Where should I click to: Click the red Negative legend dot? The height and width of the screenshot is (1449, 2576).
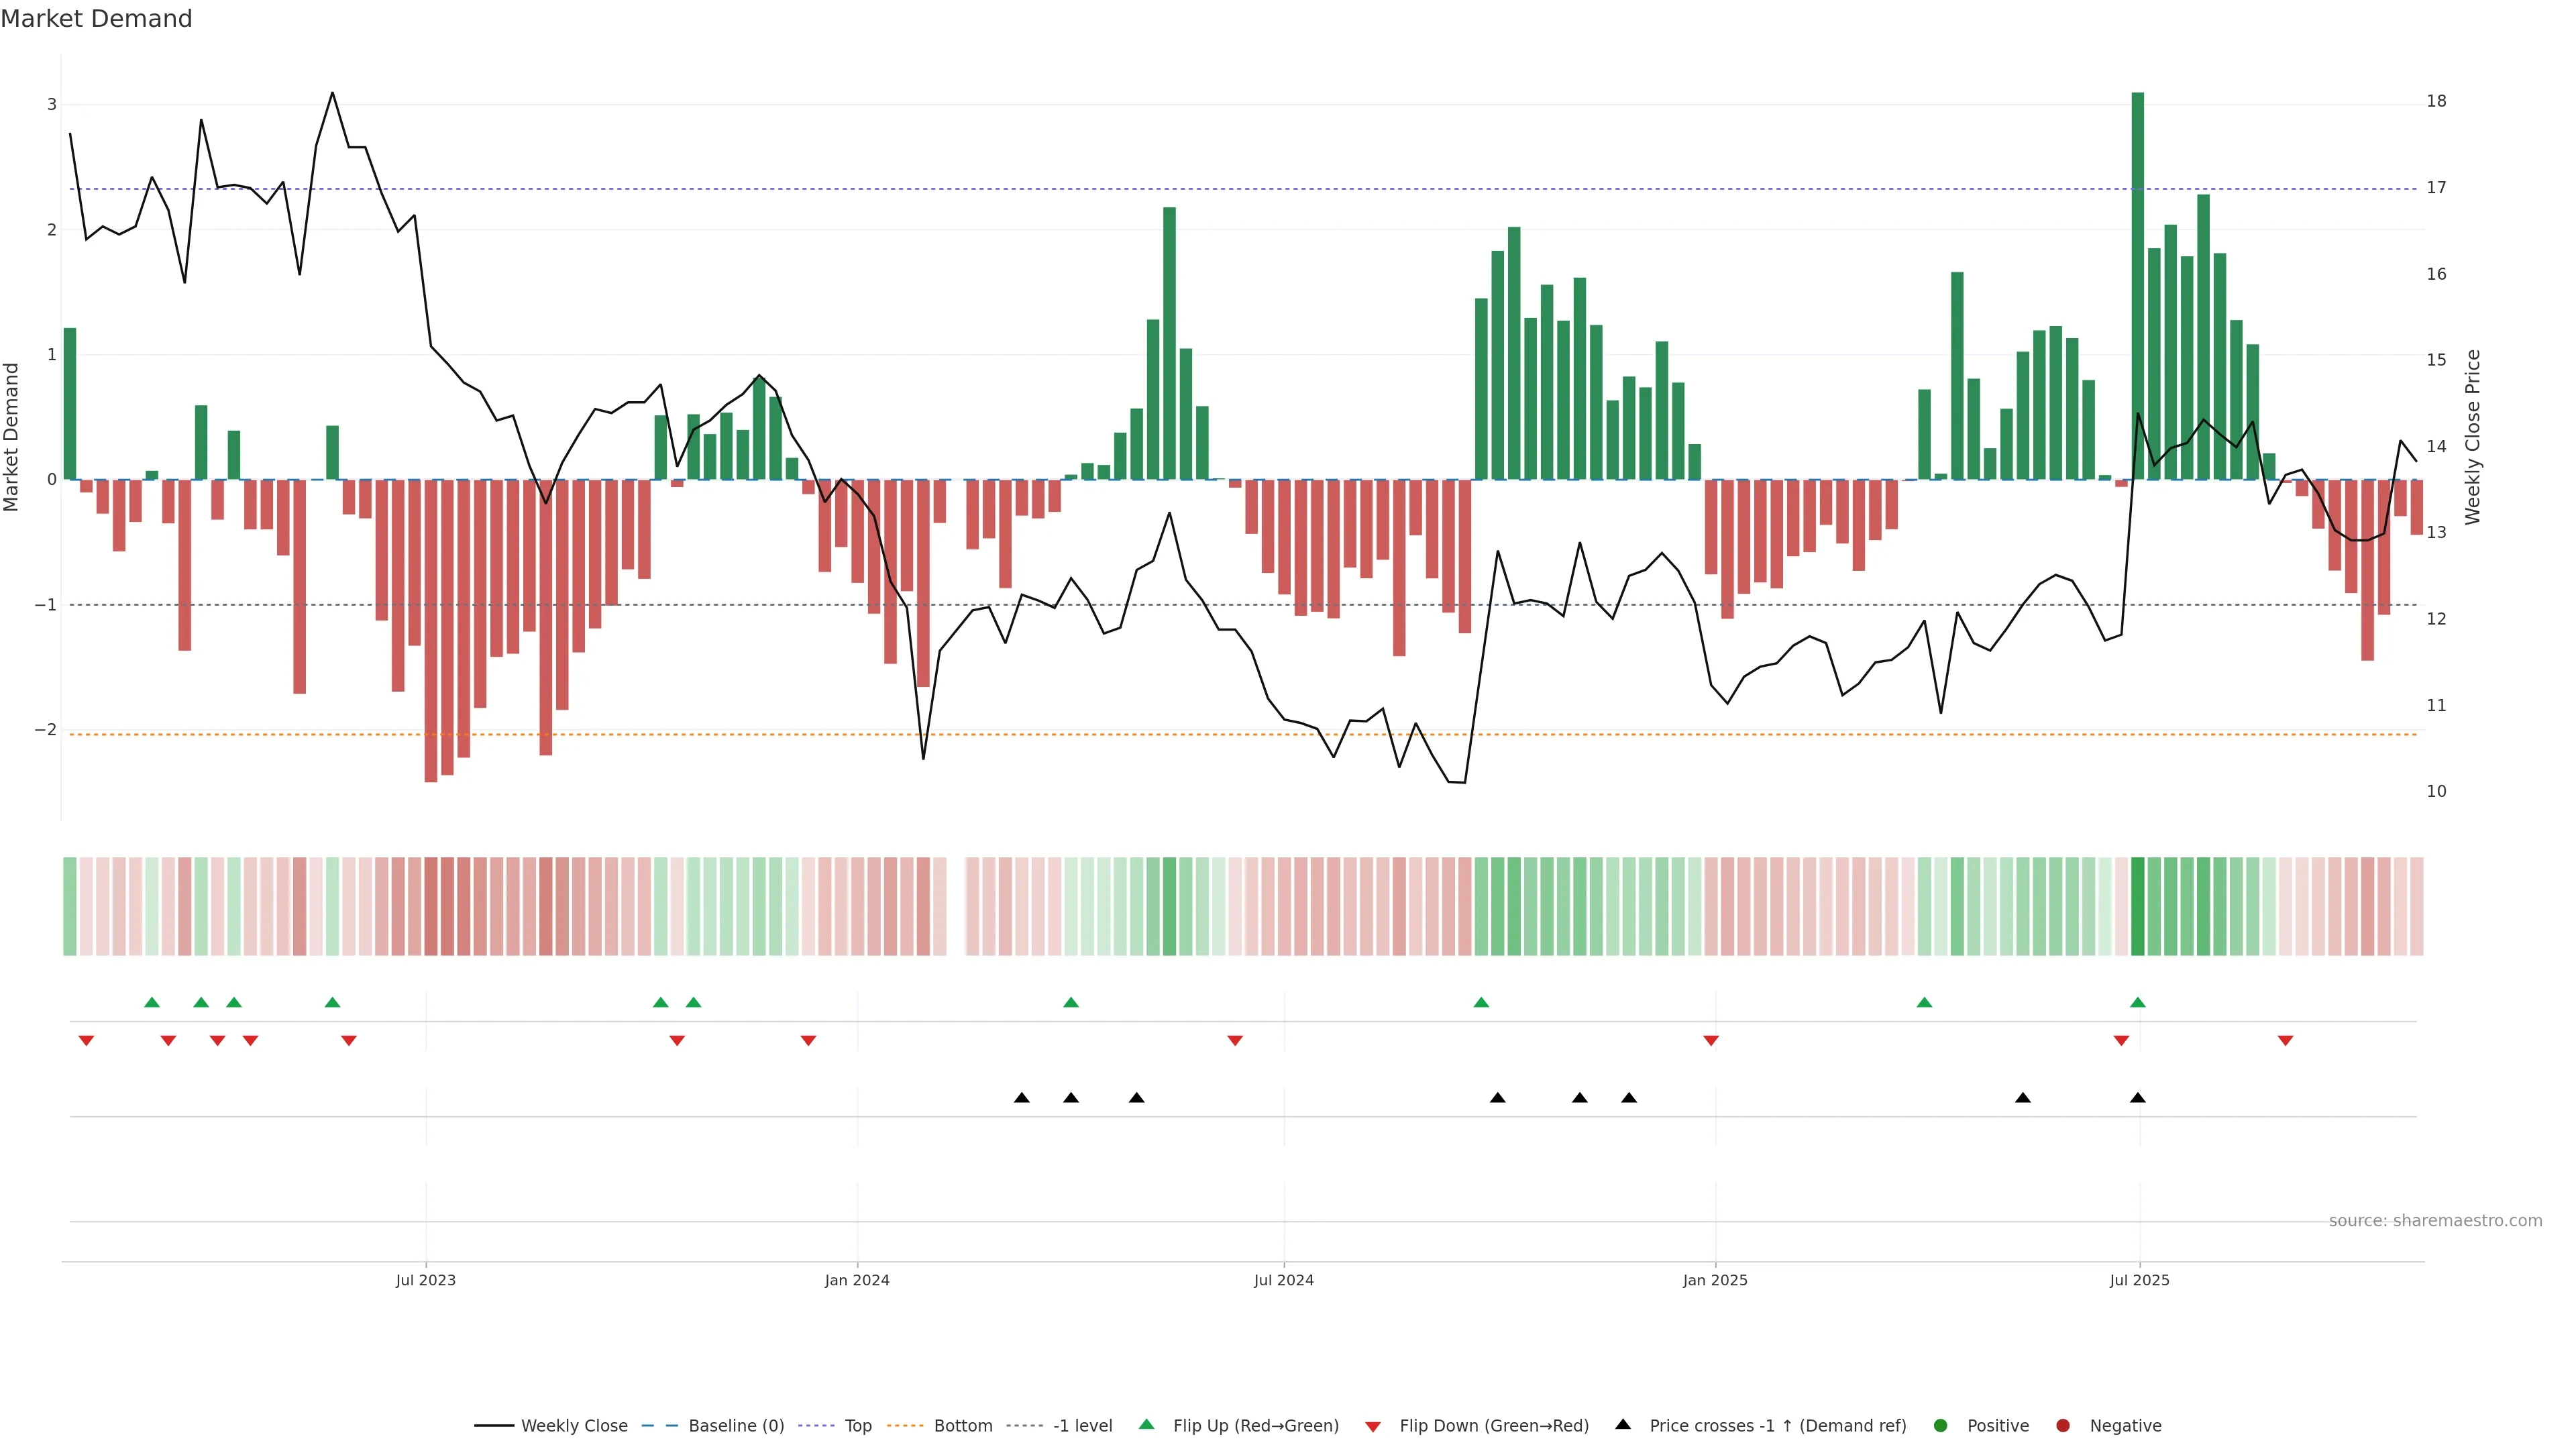pyautogui.click(x=2063, y=1426)
